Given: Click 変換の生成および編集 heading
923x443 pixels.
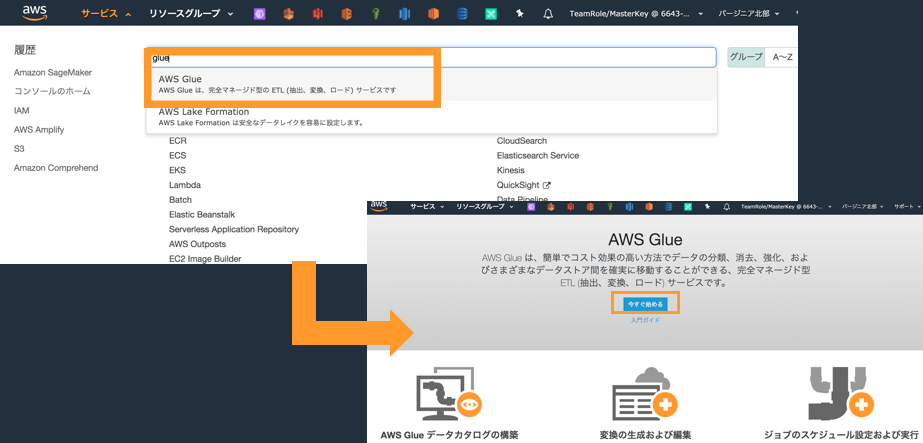Looking at the screenshot, I should 645,435.
